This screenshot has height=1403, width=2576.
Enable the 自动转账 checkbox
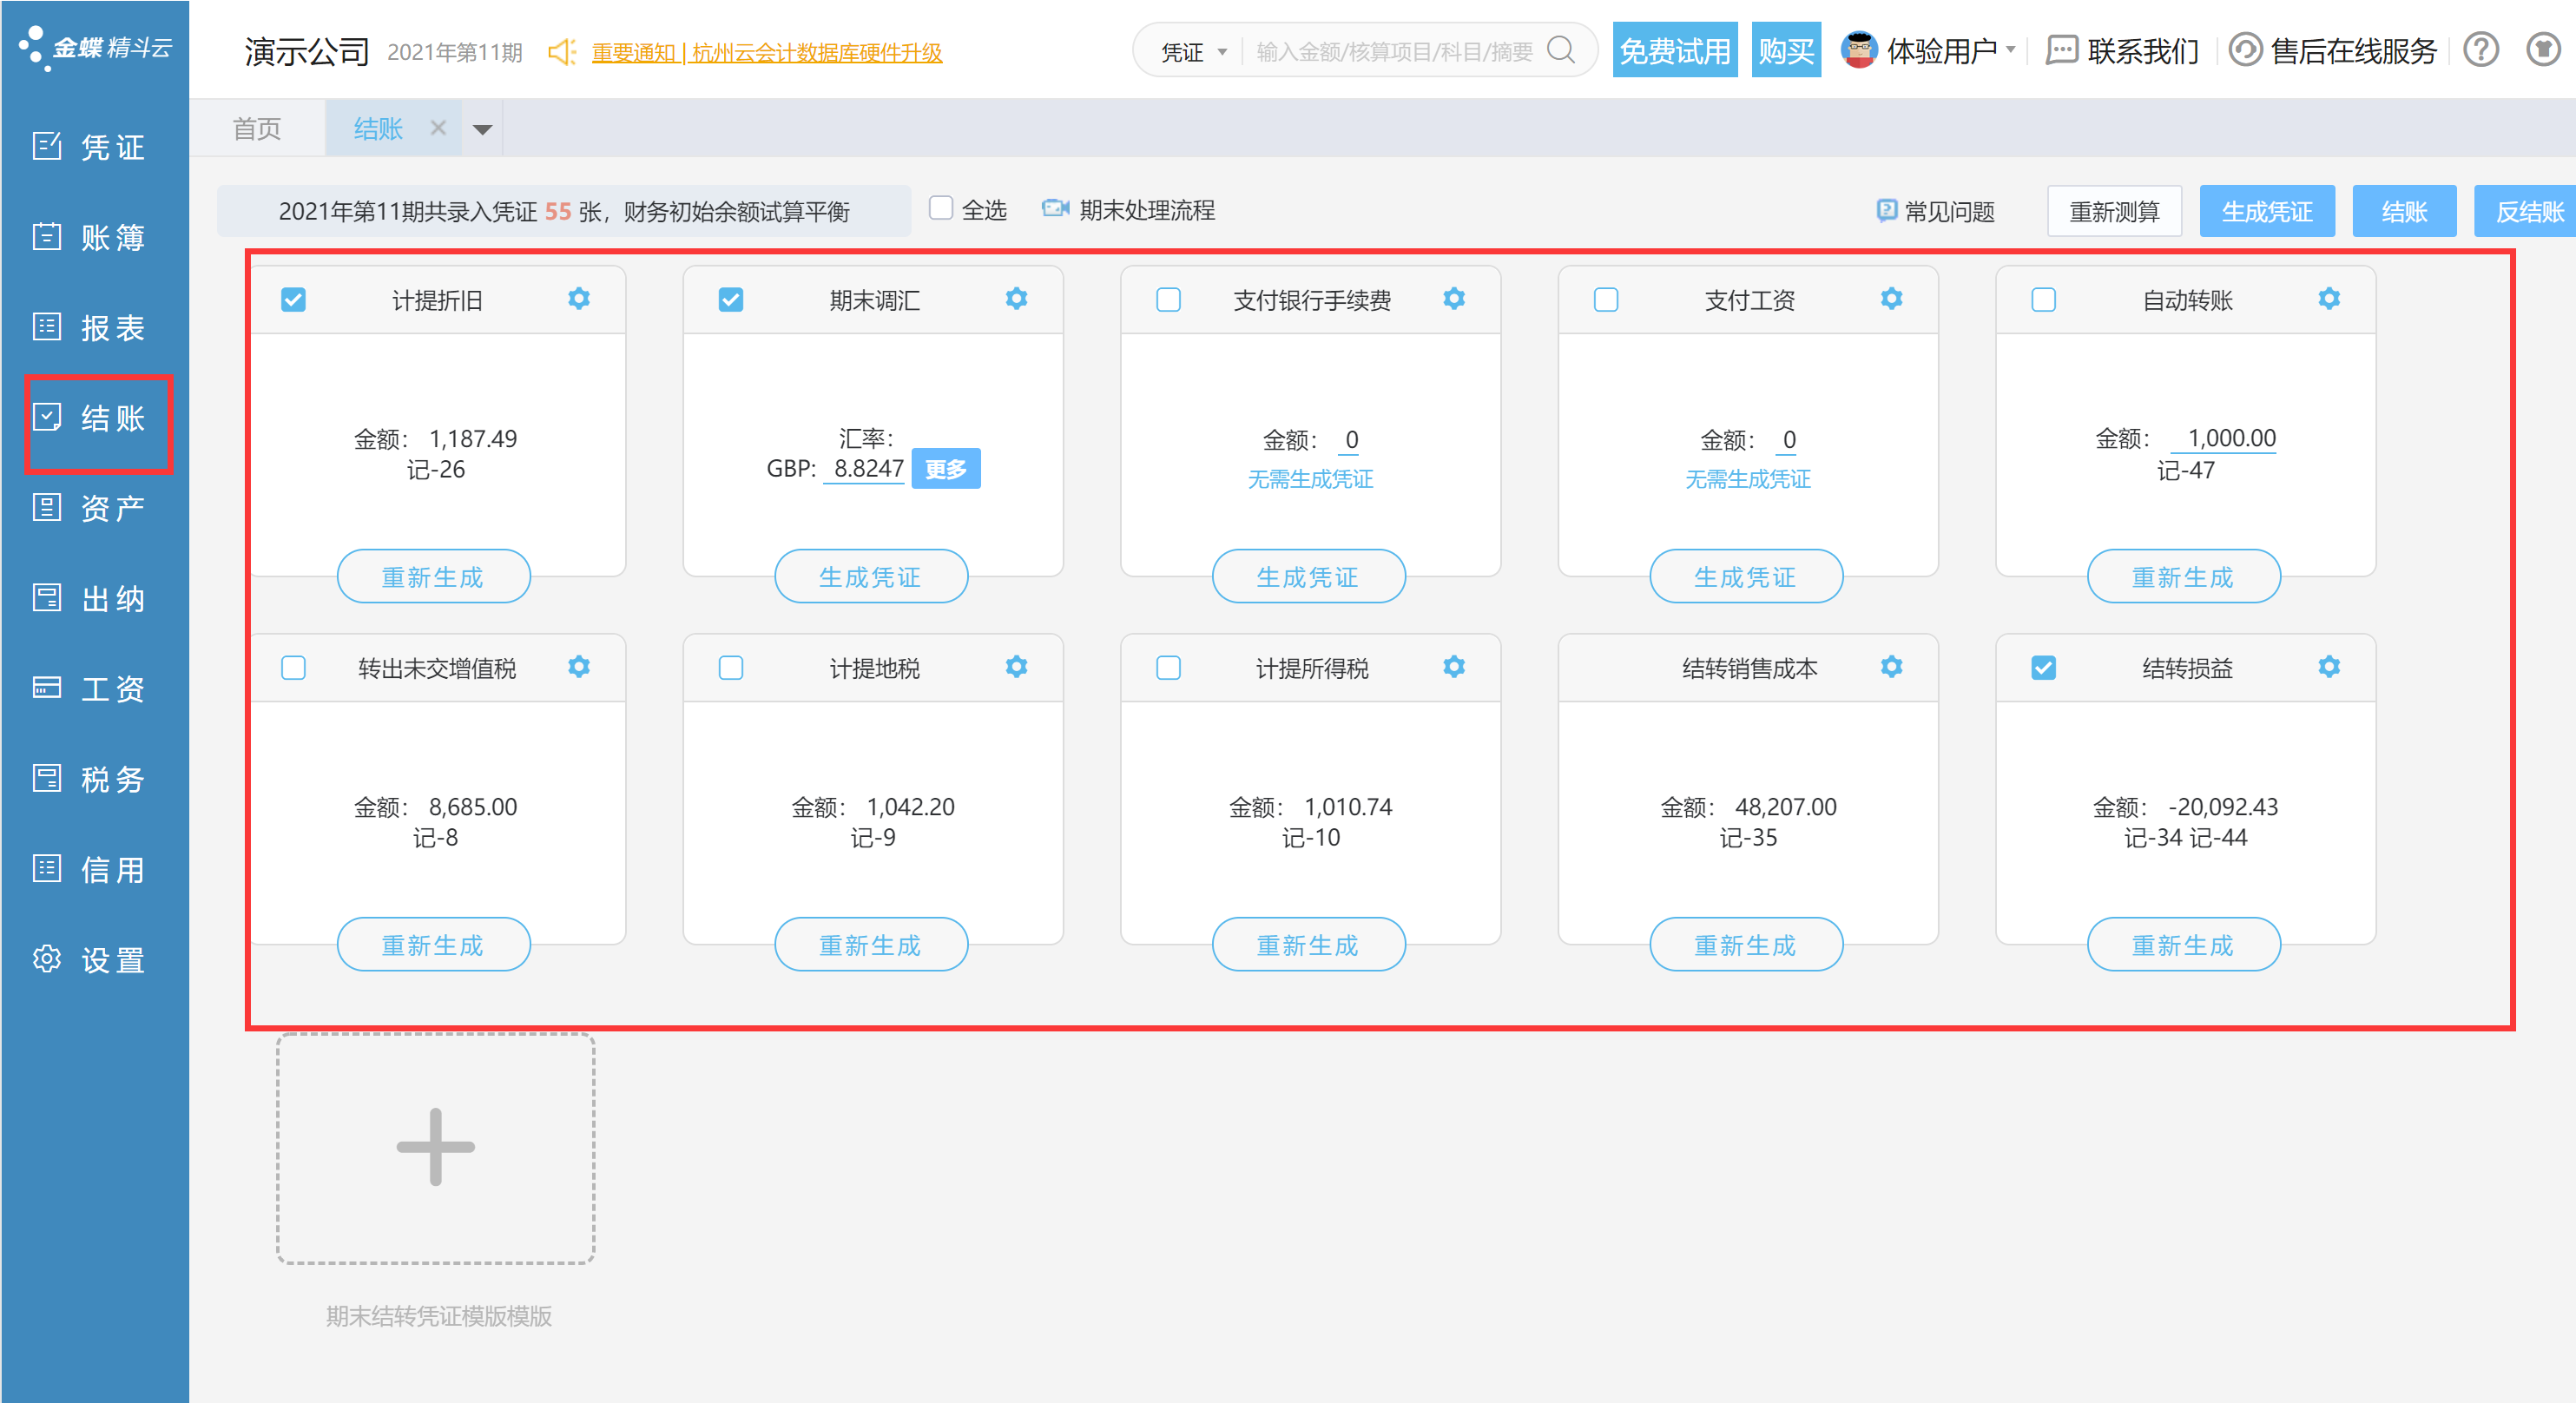click(x=2043, y=300)
